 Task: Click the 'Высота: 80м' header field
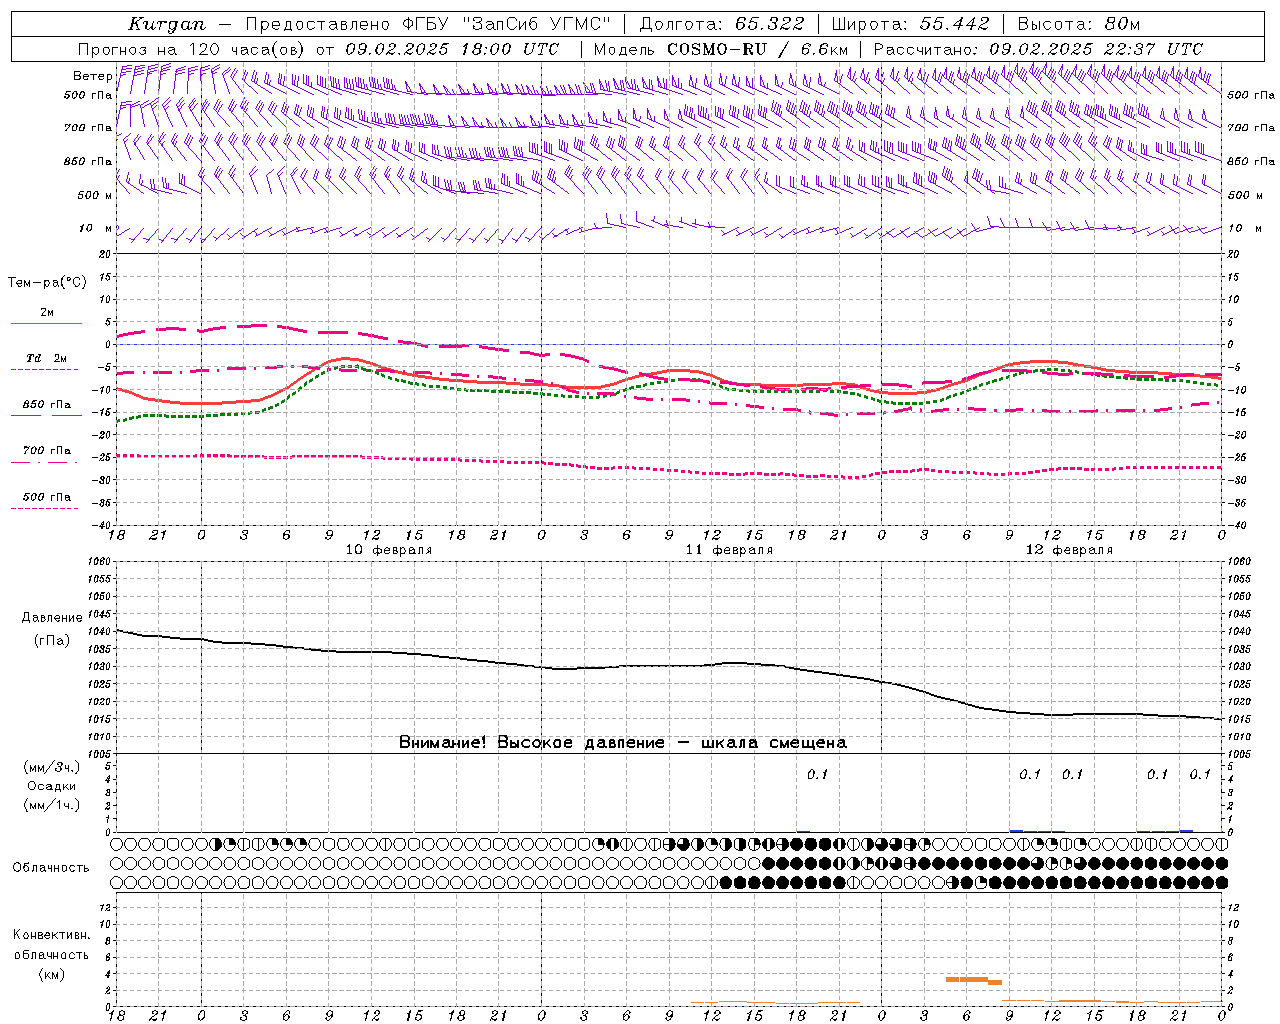1079,24
